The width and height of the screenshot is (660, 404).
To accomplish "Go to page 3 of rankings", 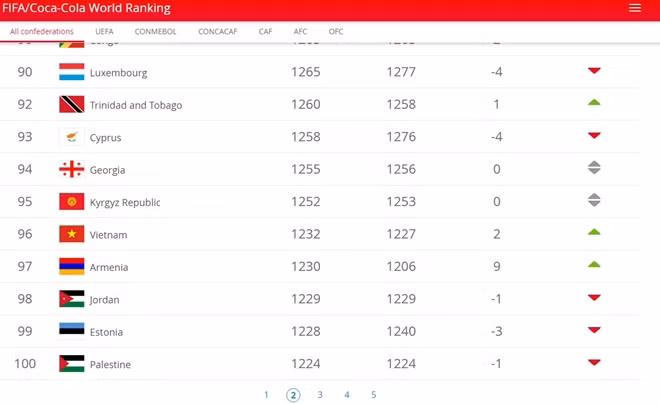I will 320,395.
